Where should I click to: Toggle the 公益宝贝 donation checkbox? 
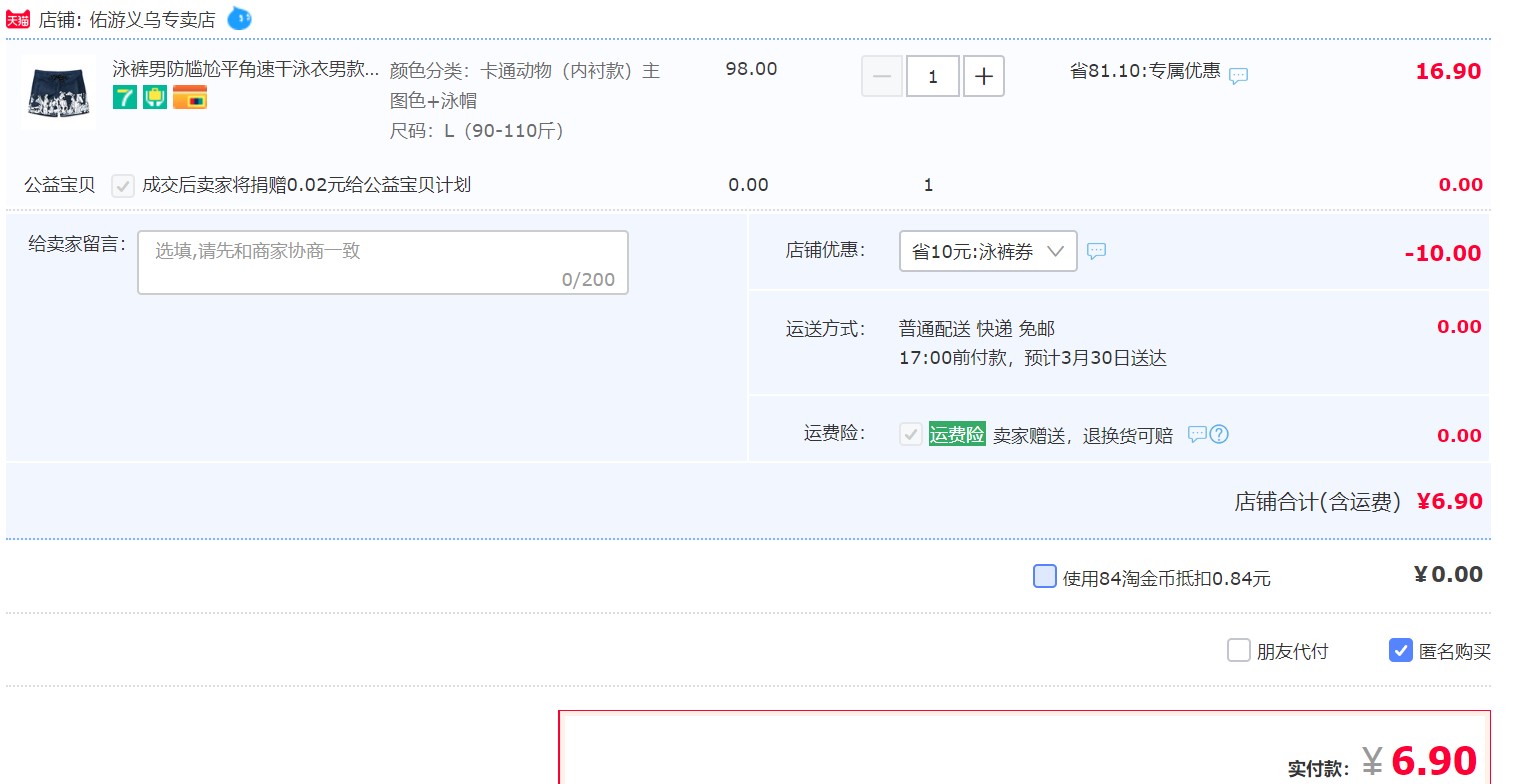pyautogui.click(x=123, y=185)
